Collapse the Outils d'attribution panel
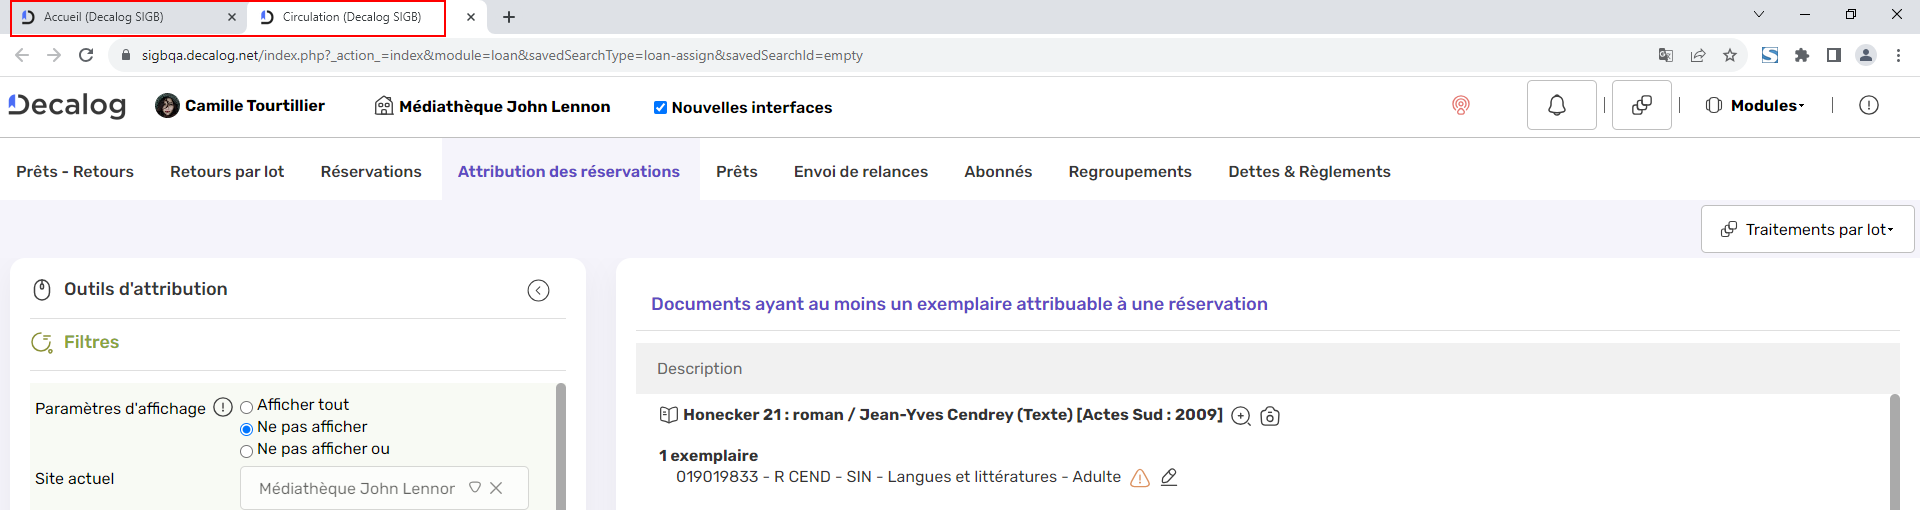Viewport: 1920px width, 510px height. coord(538,290)
